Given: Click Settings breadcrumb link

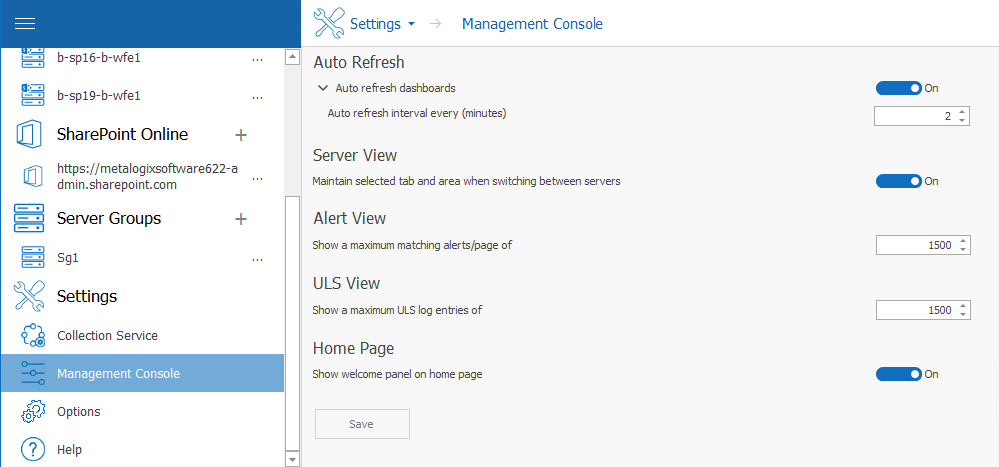Looking at the screenshot, I should pyautogui.click(x=375, y=24).
